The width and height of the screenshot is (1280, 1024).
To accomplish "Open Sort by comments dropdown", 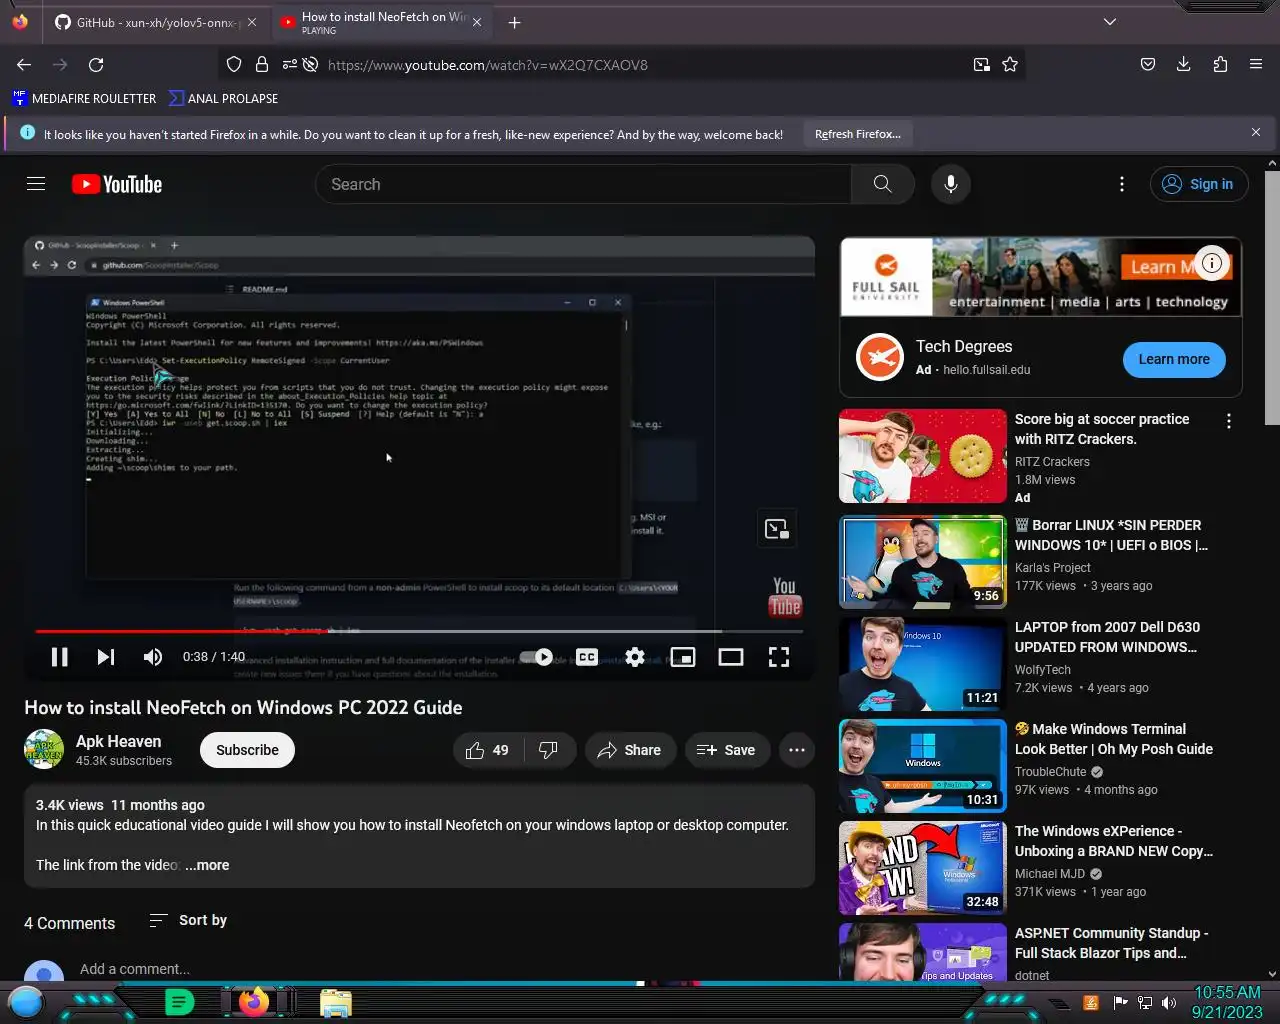I will click(x=188, y=920).
